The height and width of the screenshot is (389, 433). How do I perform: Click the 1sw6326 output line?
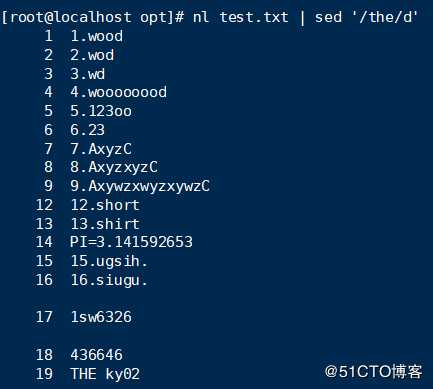(101, 317)
